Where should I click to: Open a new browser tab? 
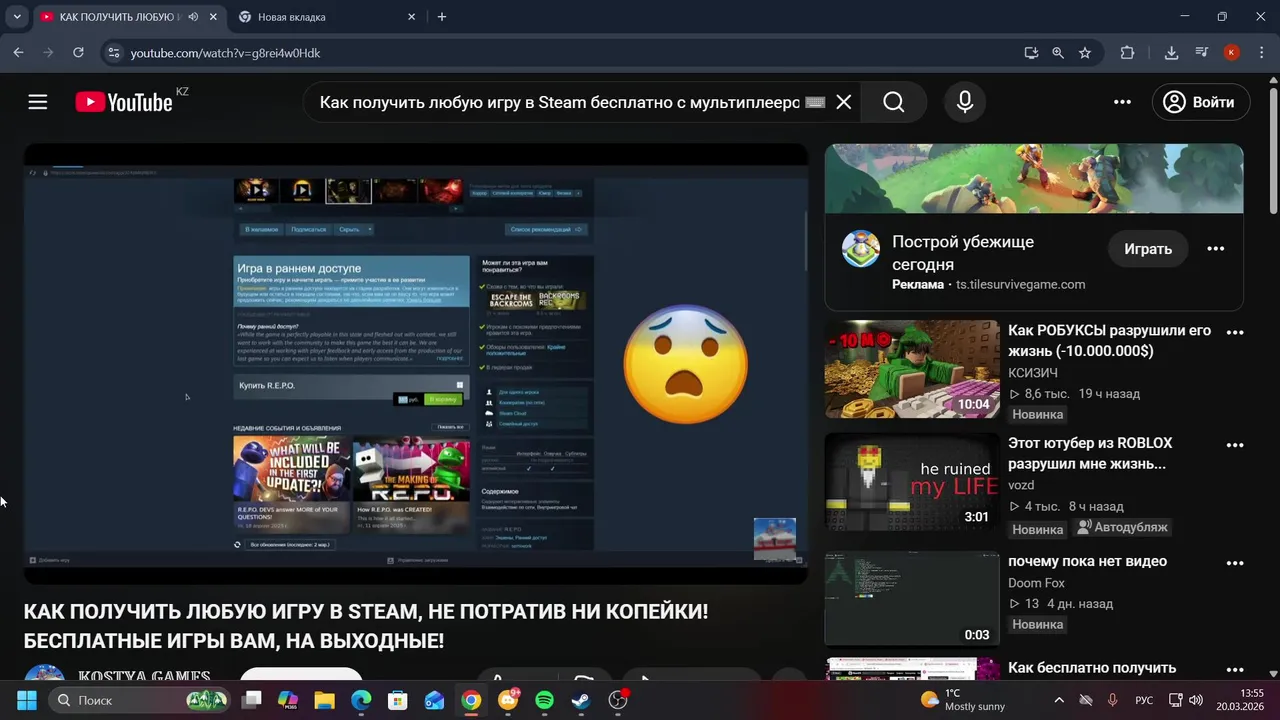pos(442,17)
